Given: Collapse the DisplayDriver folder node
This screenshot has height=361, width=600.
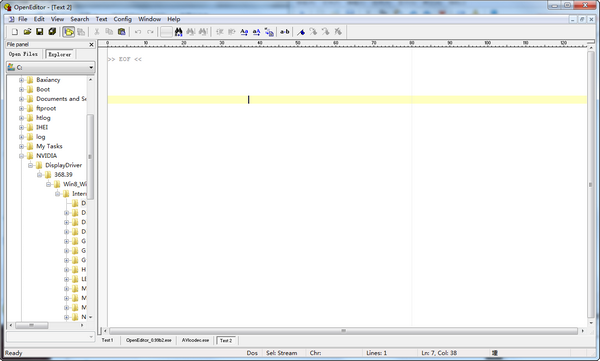Looking at the screenshot, I should (31, 165).
